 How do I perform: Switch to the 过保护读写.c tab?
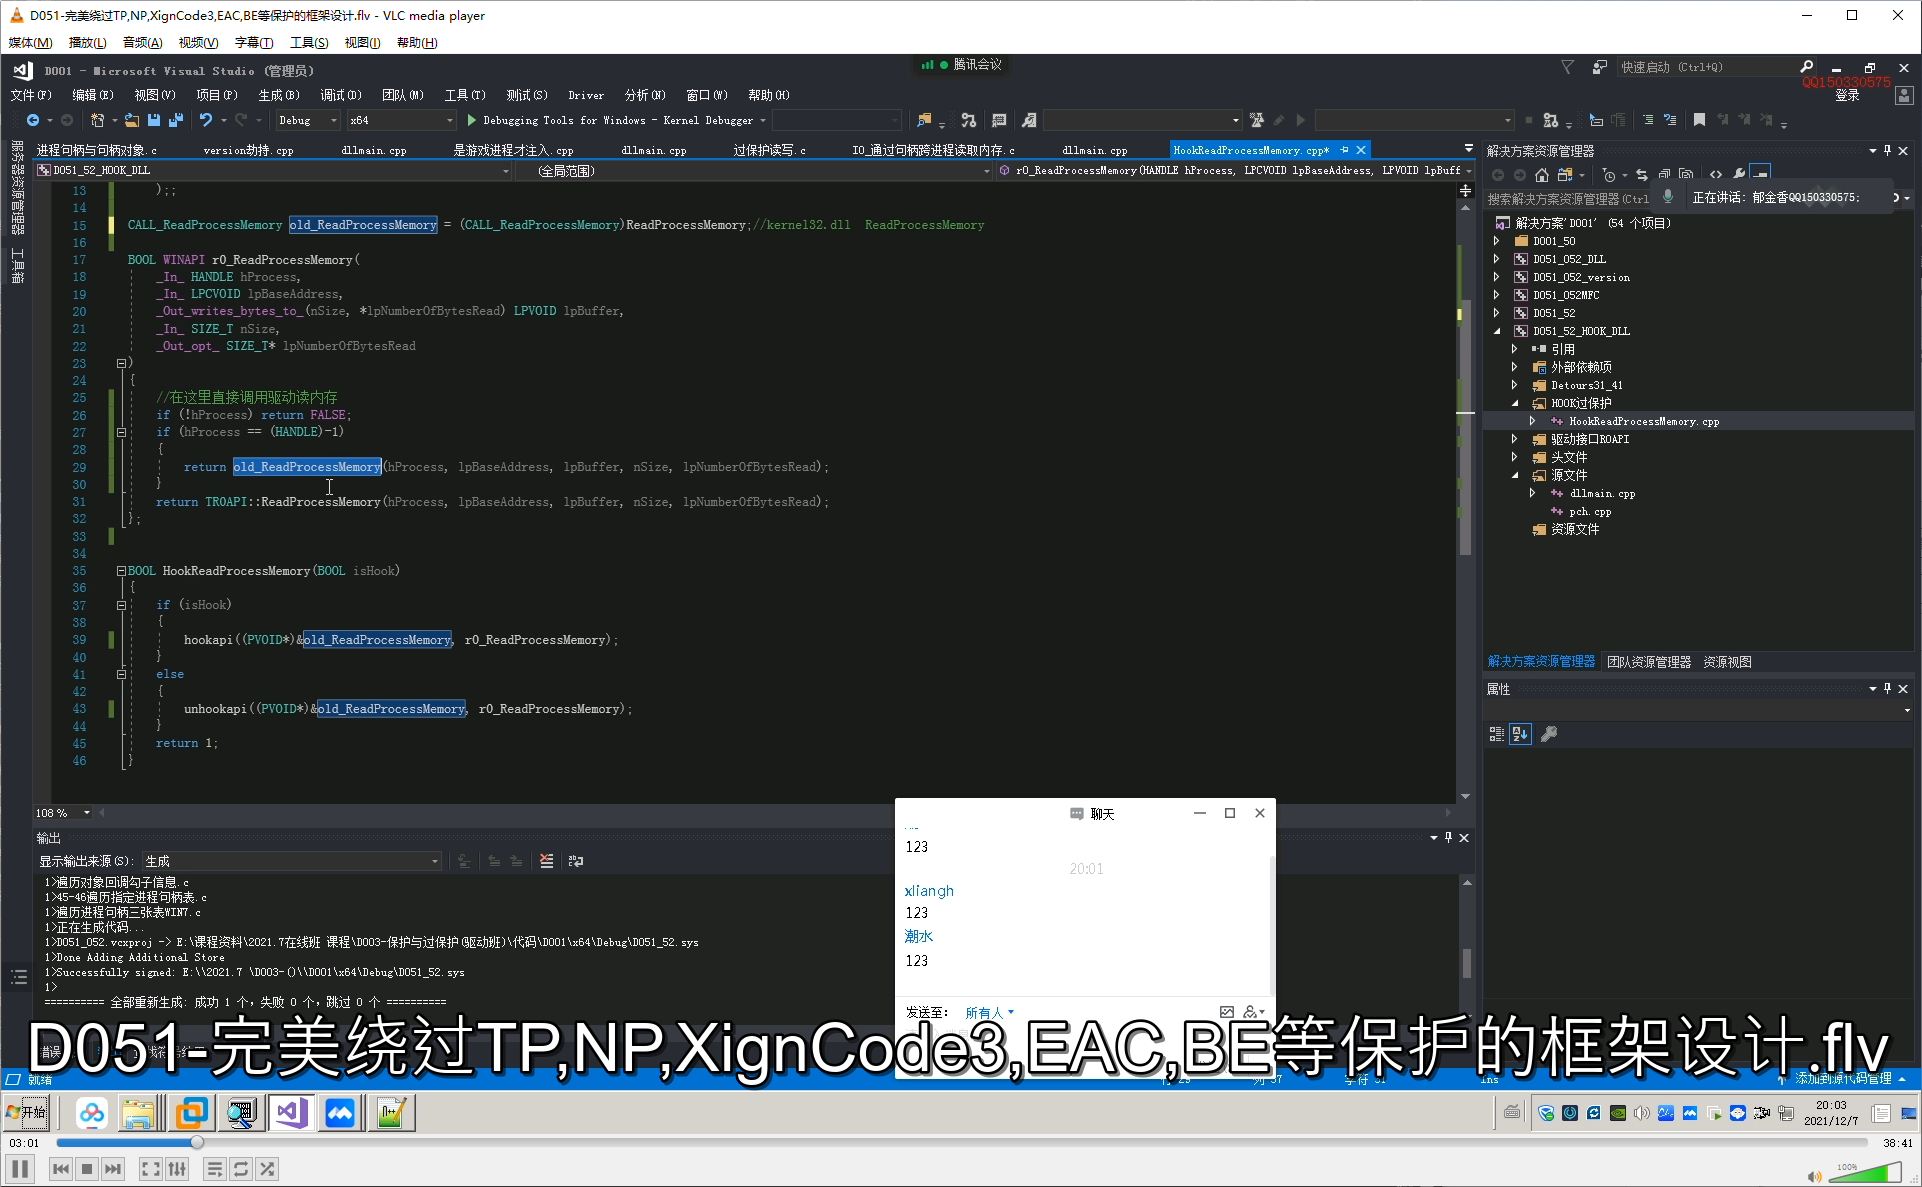click(x=769, y=150)
